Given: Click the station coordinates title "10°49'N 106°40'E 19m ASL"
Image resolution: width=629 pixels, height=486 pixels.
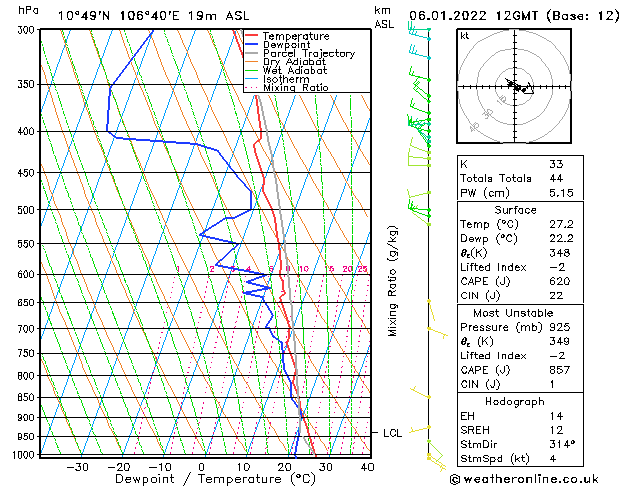Looking at the screenshot, I should 153,16.
